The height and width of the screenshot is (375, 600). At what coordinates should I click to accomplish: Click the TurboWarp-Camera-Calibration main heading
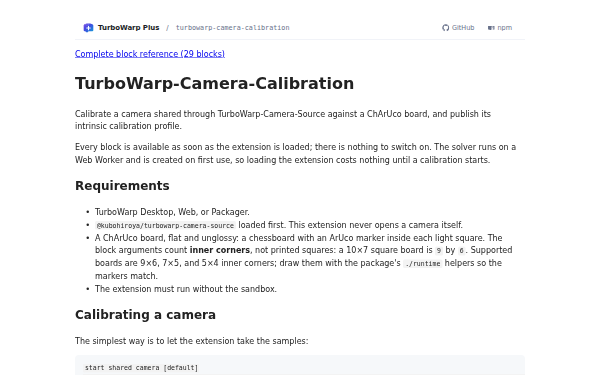pos(214,83)
